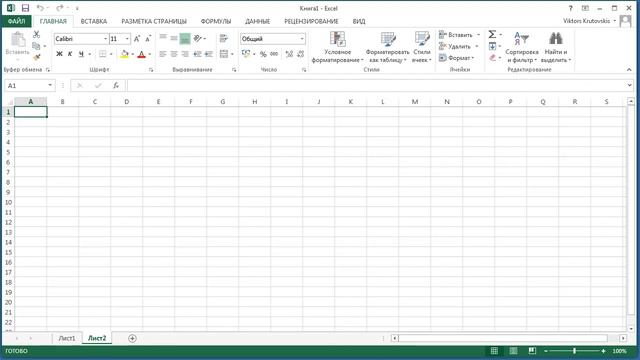Decrease the font size
Screen dimensions: 640x360
[148, 39]
